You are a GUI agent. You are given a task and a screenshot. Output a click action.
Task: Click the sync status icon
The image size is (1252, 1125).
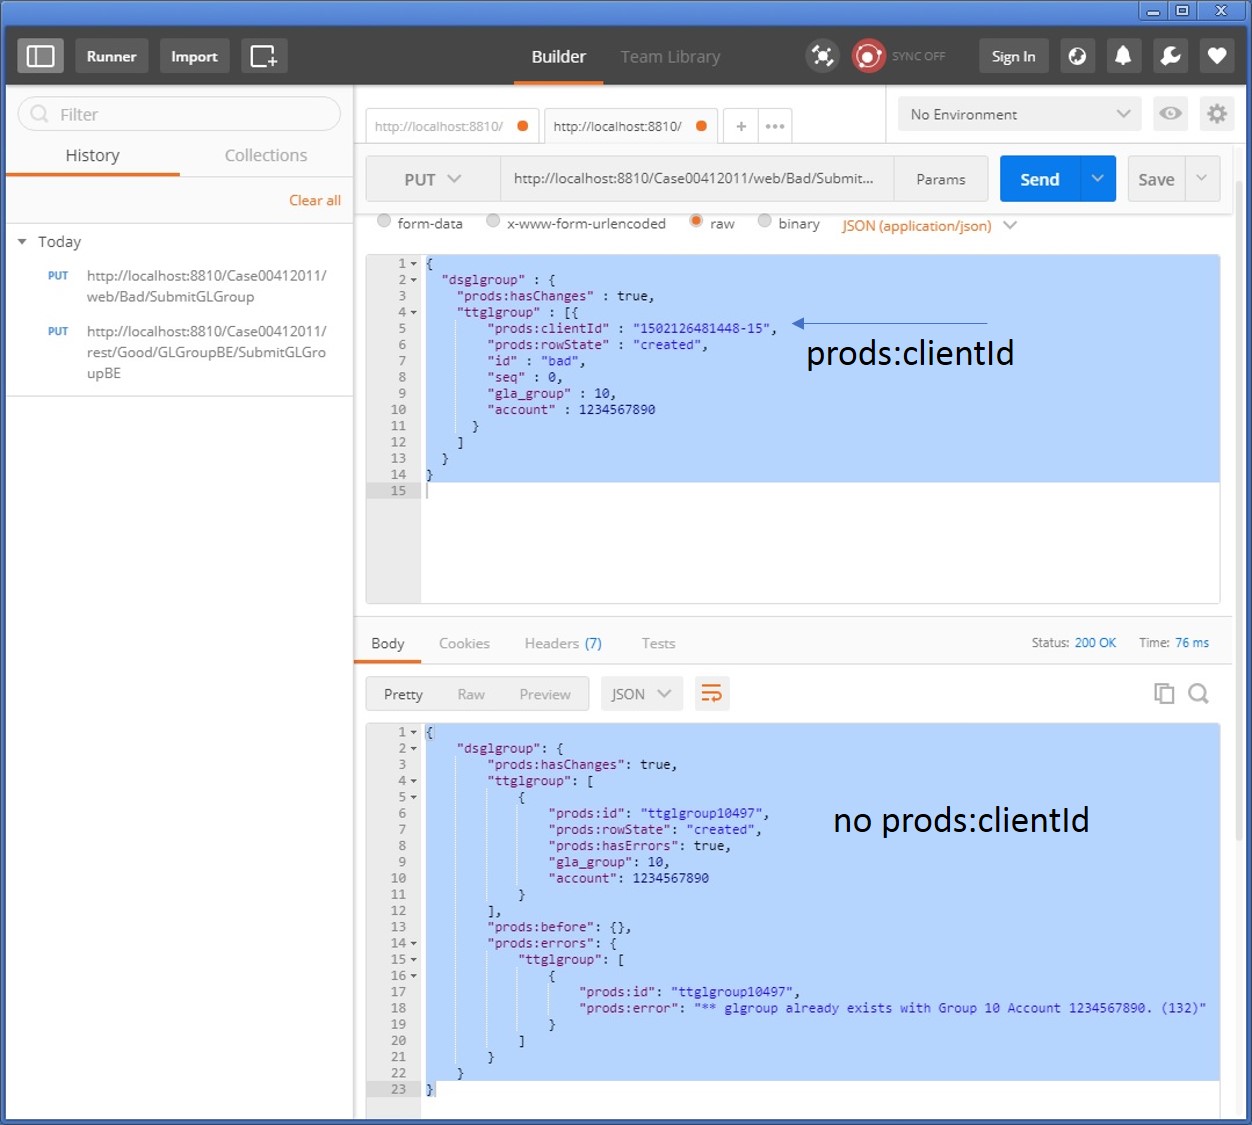coord(868,56)
